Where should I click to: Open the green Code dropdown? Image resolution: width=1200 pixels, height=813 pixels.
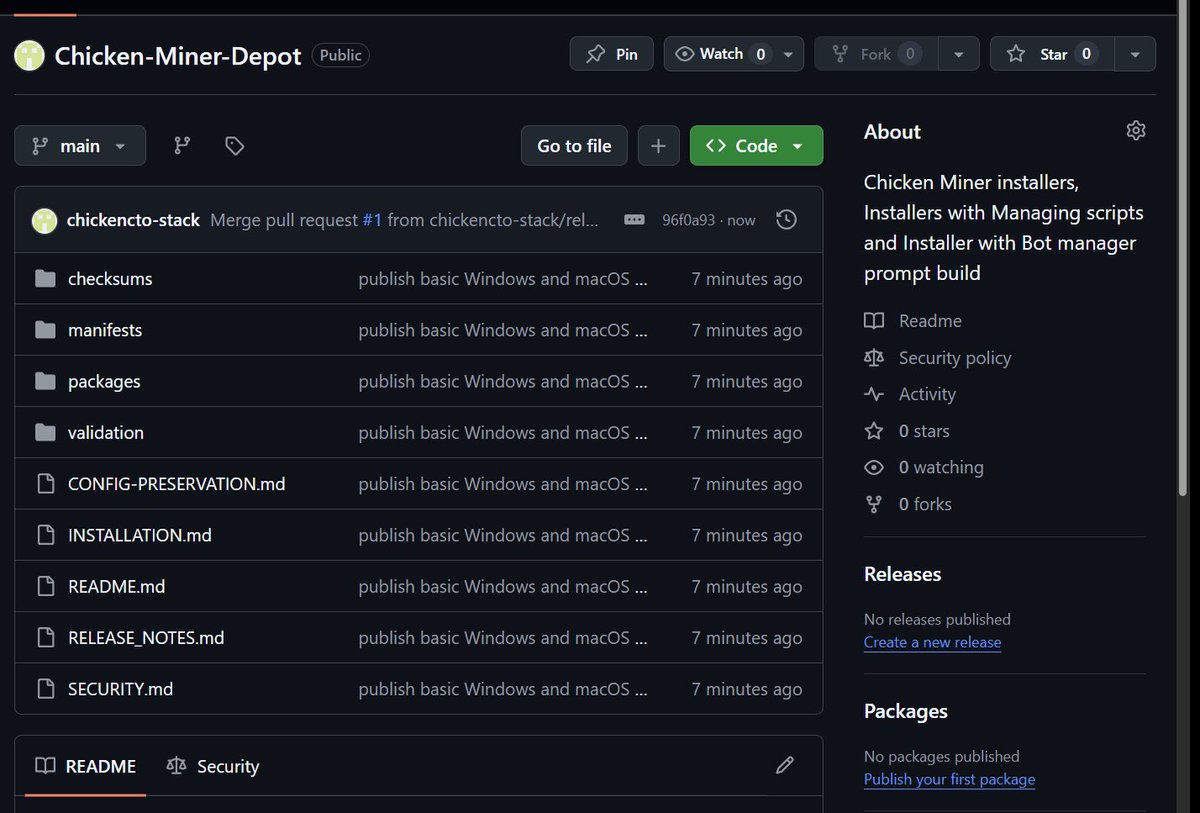click(756, 146)
